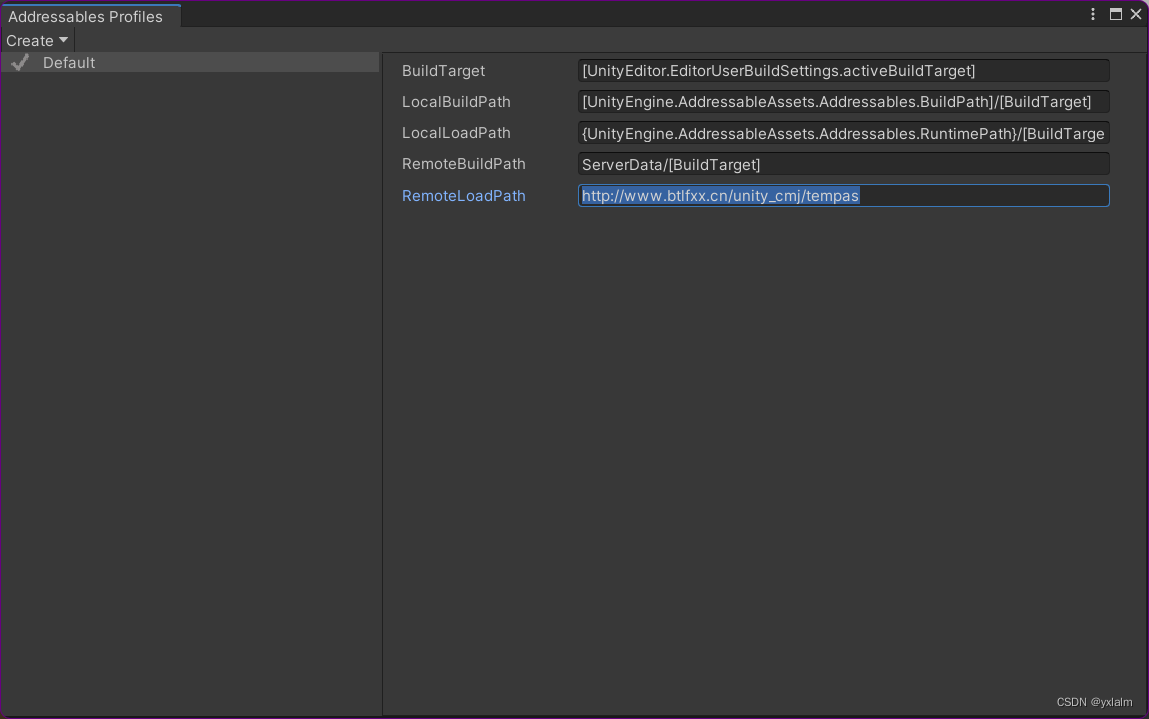
Task: Click the highlighted RemoteLoadPath label
Action: point(463,196)
